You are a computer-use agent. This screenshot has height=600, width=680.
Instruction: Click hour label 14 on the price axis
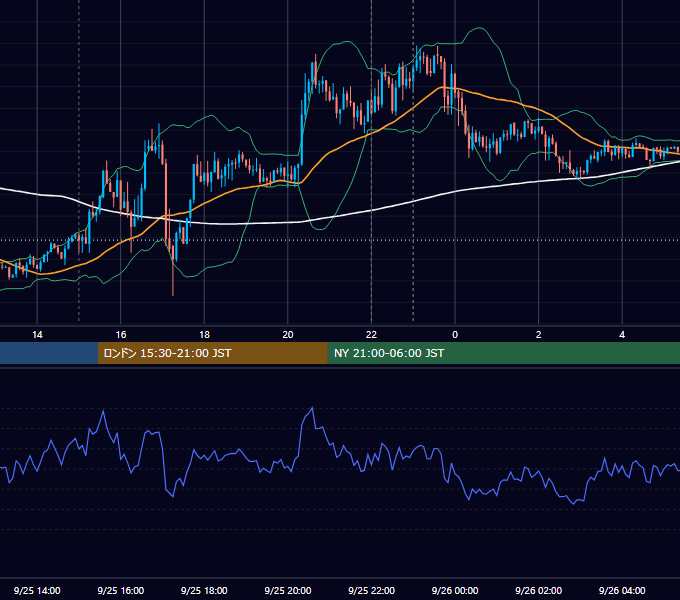point(37,335)
